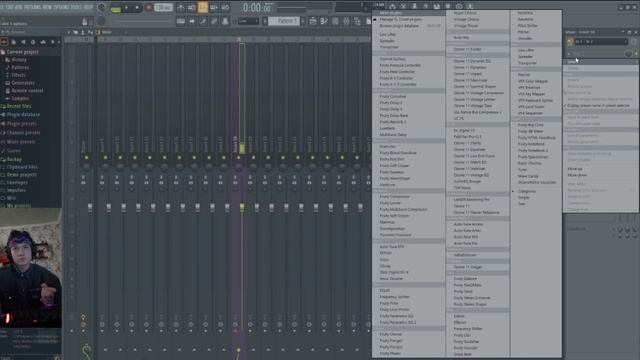
Task: Select 'Pitch Shifter' in the third column
Action: 527,26
